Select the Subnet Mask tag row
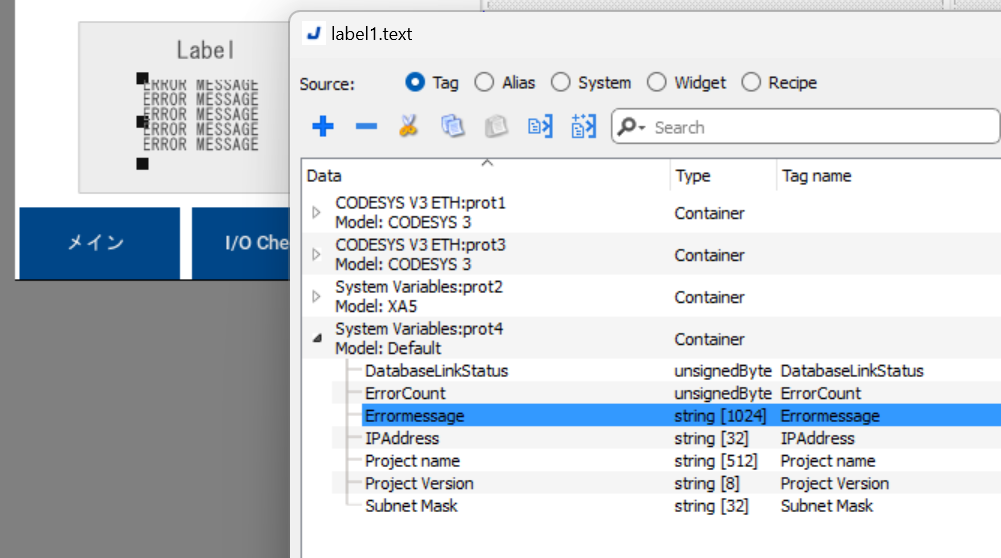1001x558 pixels. pyautogui.click(x=666, y=506)
